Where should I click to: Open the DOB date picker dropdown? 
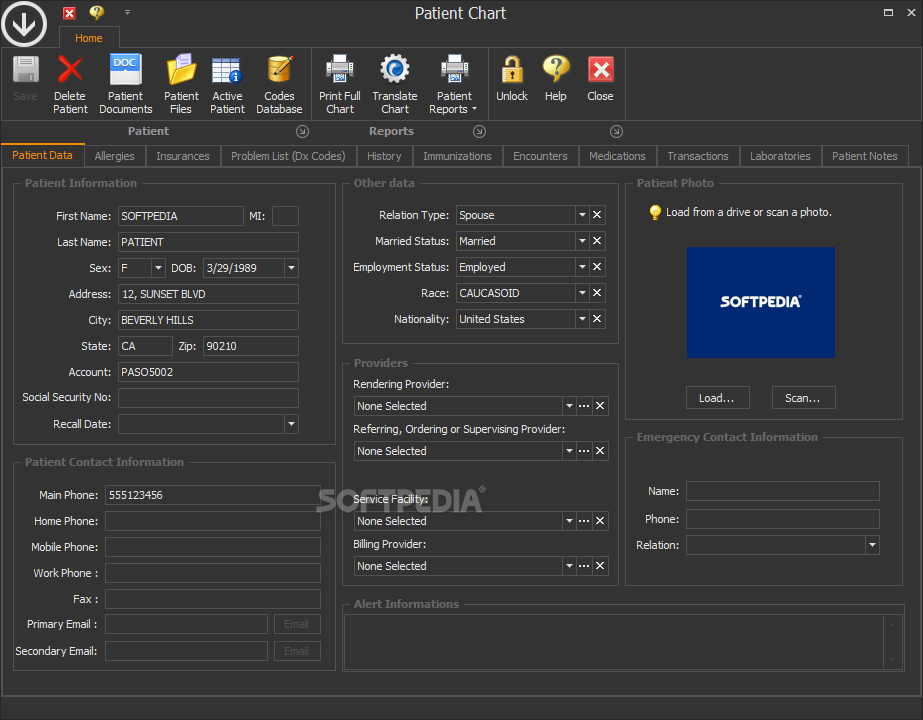290,268
